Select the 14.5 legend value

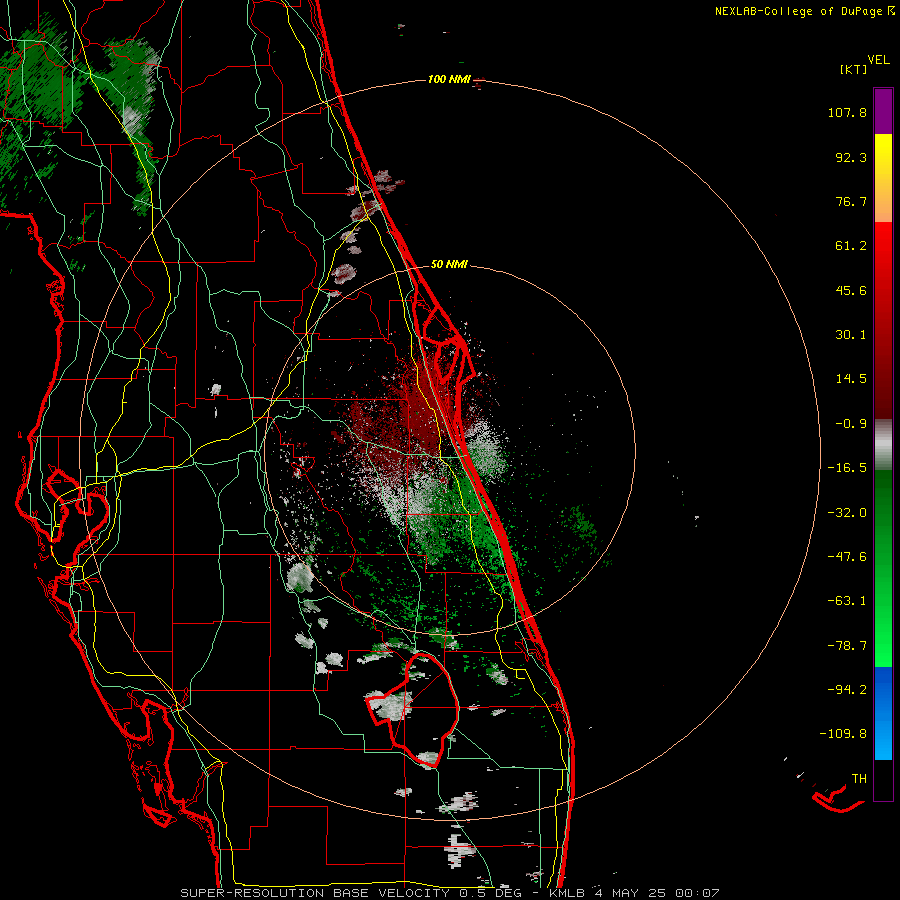pyautogui.click(x=851, y=379)
